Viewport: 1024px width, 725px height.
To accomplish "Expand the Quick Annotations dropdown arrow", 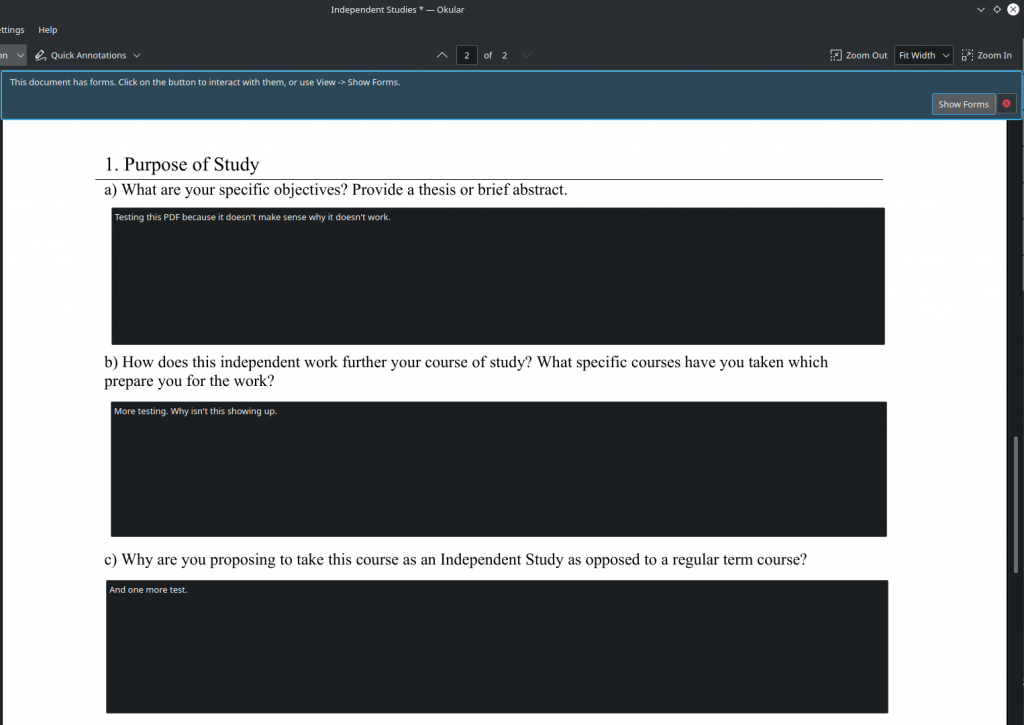I will (x=137, y=56).
